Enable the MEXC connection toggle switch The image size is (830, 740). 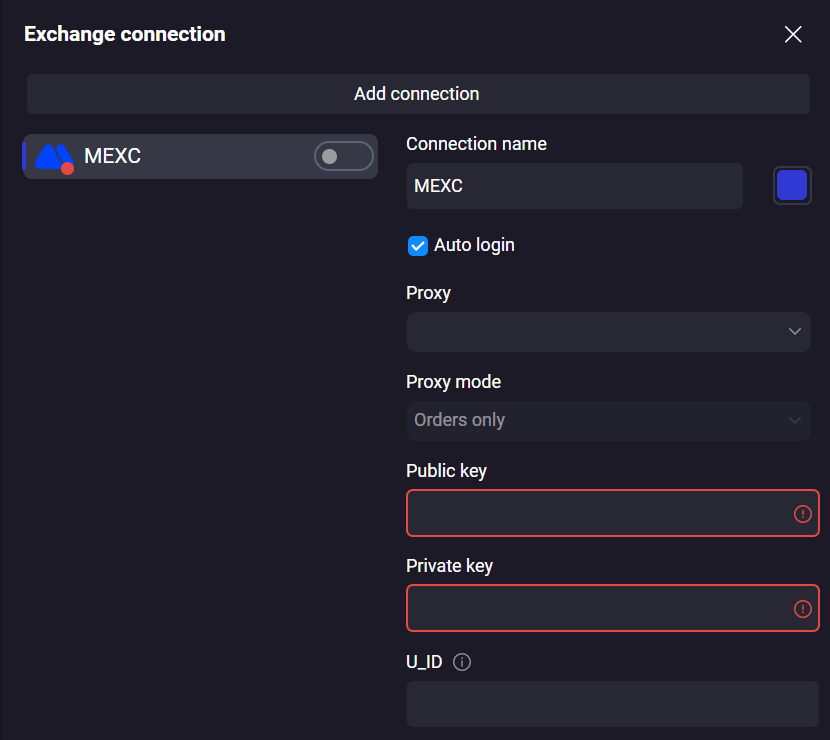pos(343,156)
